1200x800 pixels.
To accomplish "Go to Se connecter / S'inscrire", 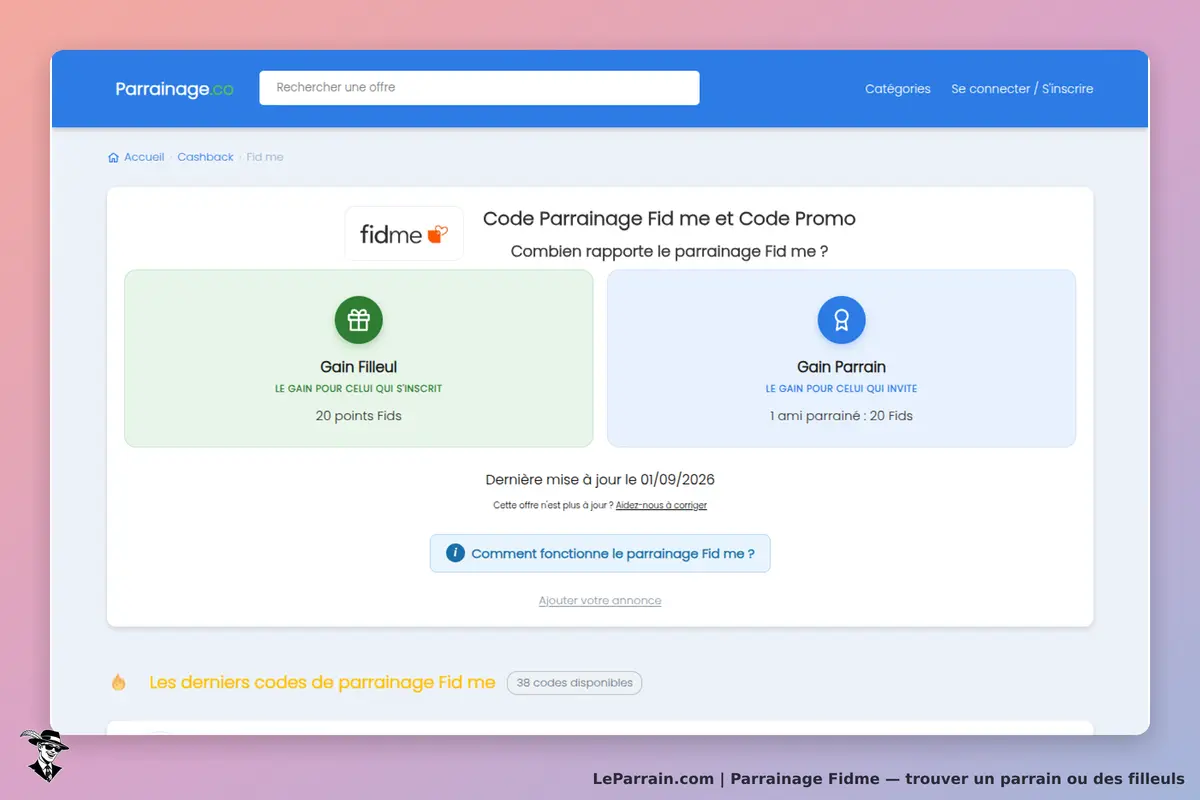I will click(x=1022, y=89).
